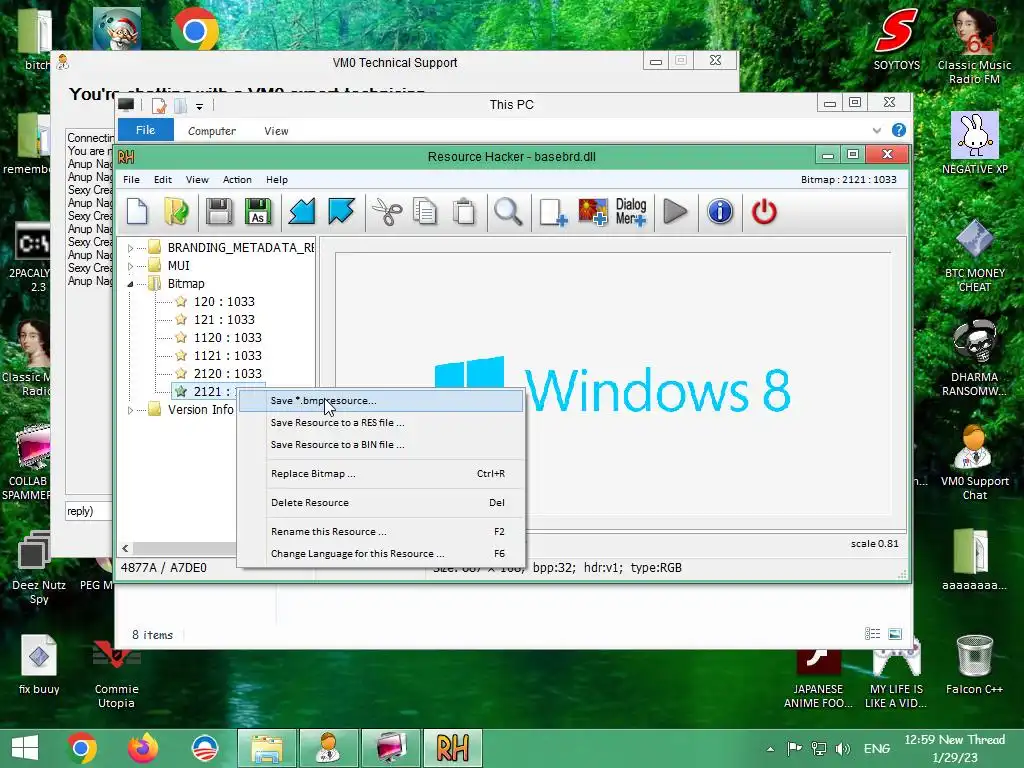Select bitmap resource 1120 : 1033
Screen dimensions: 1024x768
tap(227, 338)
